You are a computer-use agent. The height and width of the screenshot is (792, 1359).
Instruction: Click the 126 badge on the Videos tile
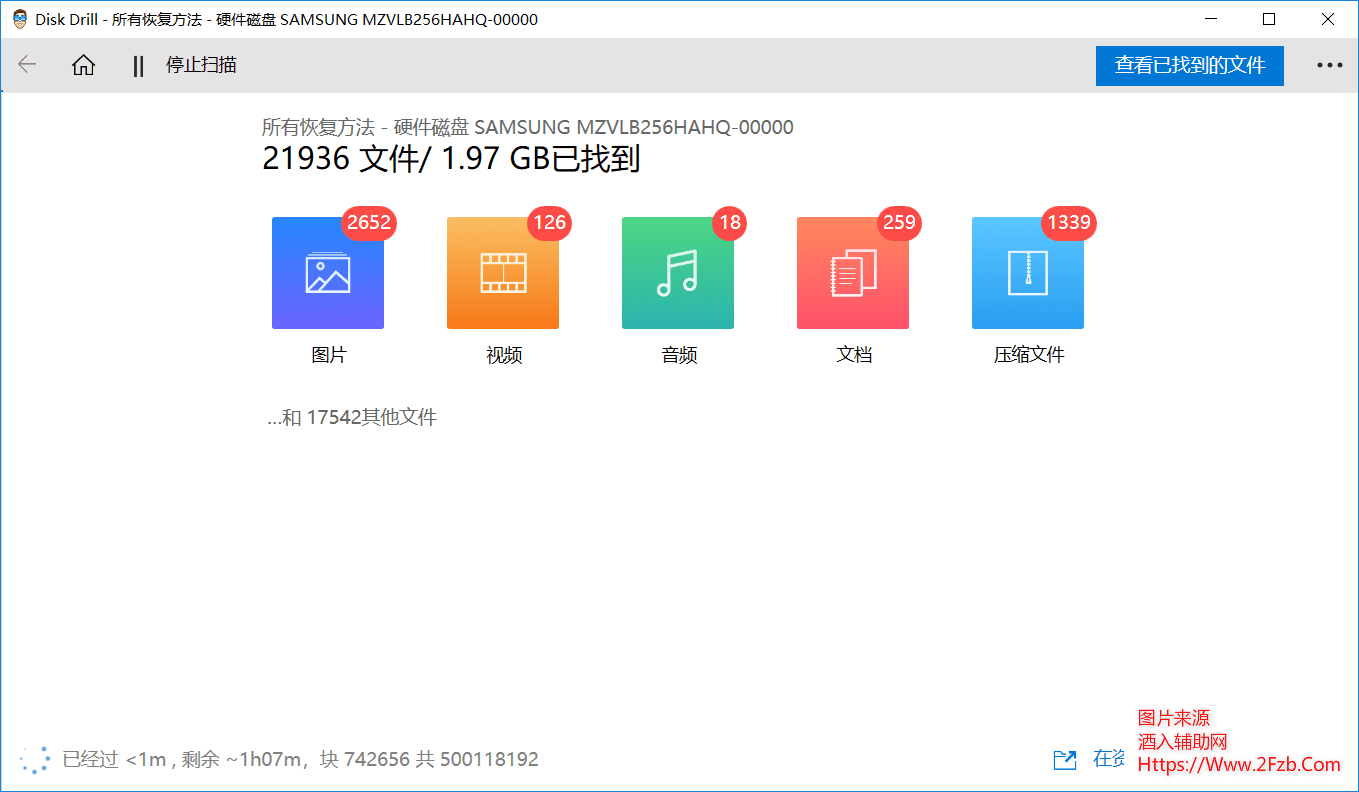(549, 223)
